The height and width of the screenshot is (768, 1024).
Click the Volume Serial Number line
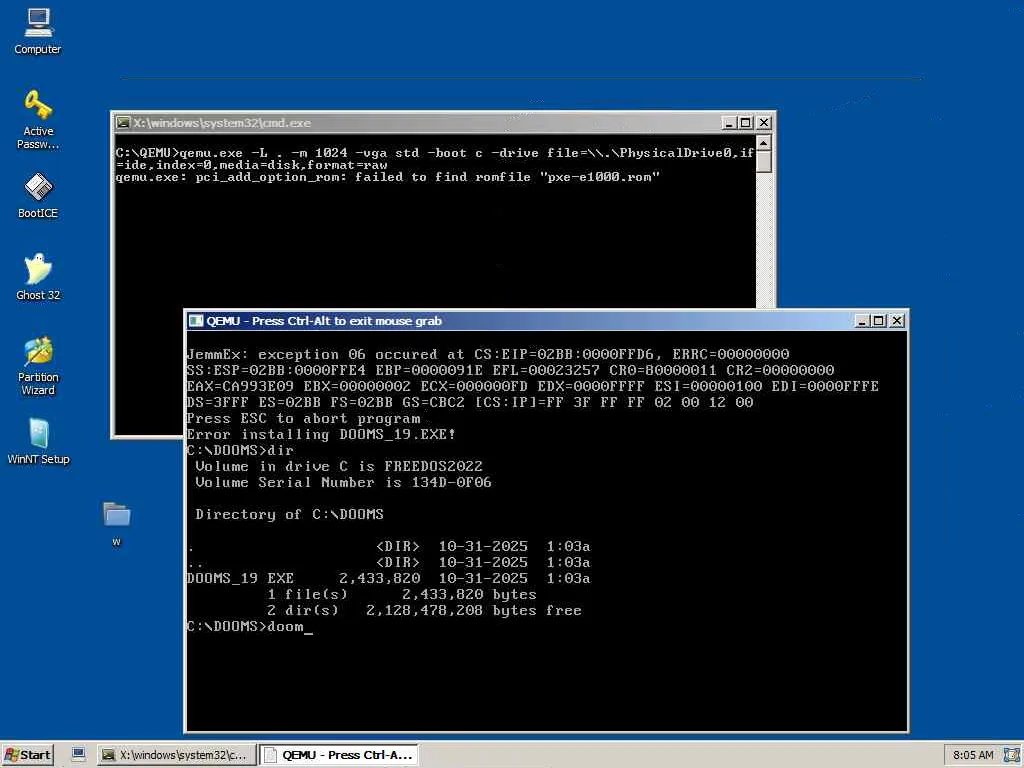(344, 483)
